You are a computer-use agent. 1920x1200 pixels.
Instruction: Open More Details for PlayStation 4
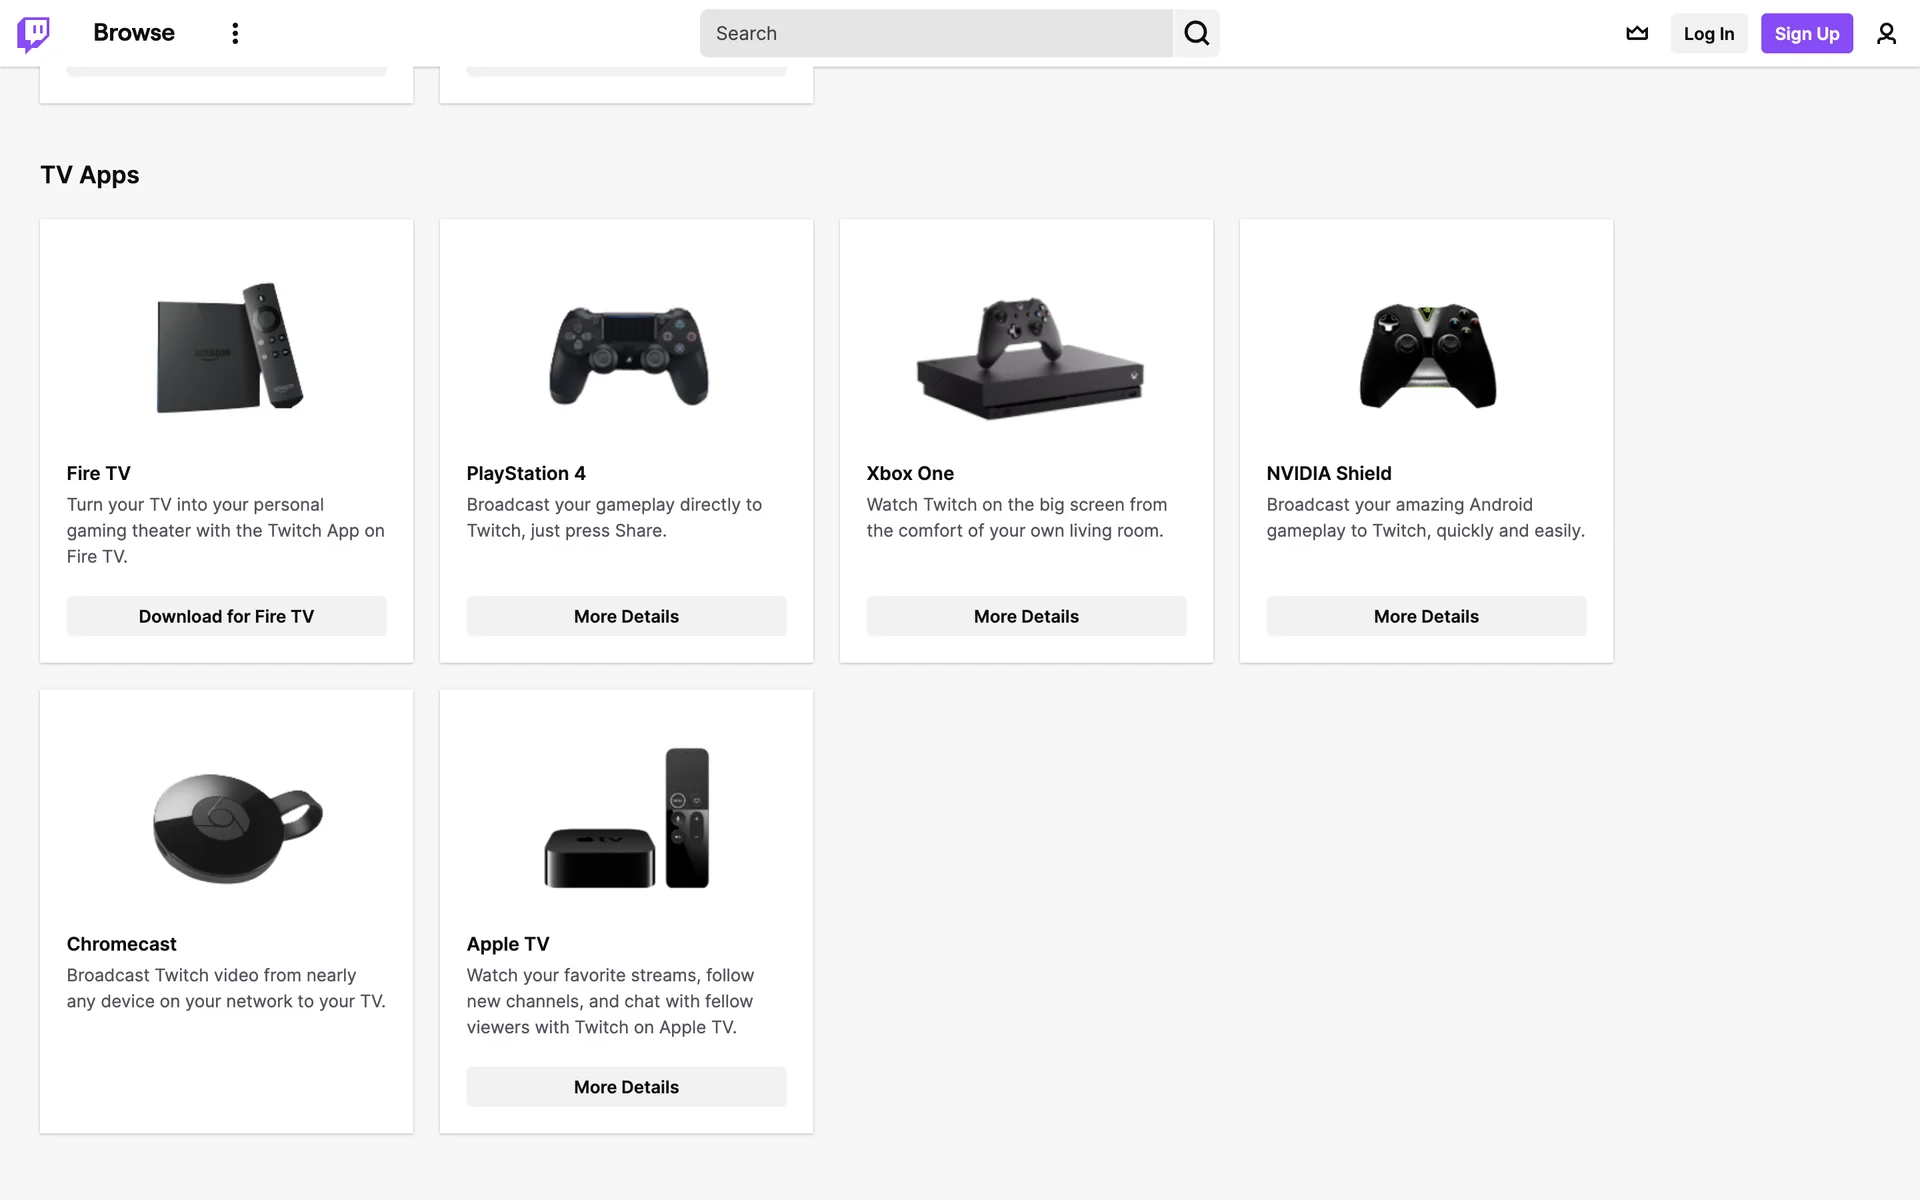coord(626,616)
